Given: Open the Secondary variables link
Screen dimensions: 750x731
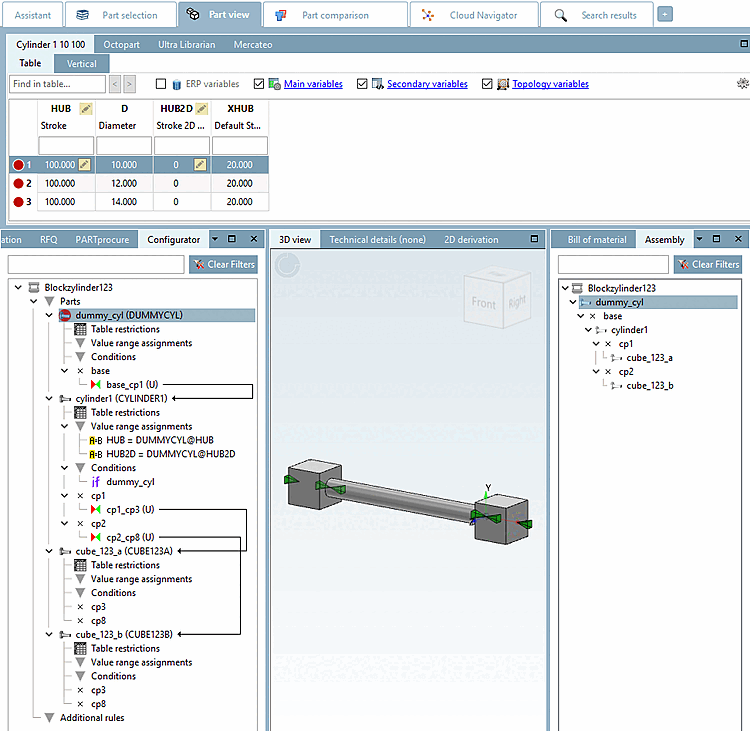Looking at the screenshot, I should pos(427,85).
